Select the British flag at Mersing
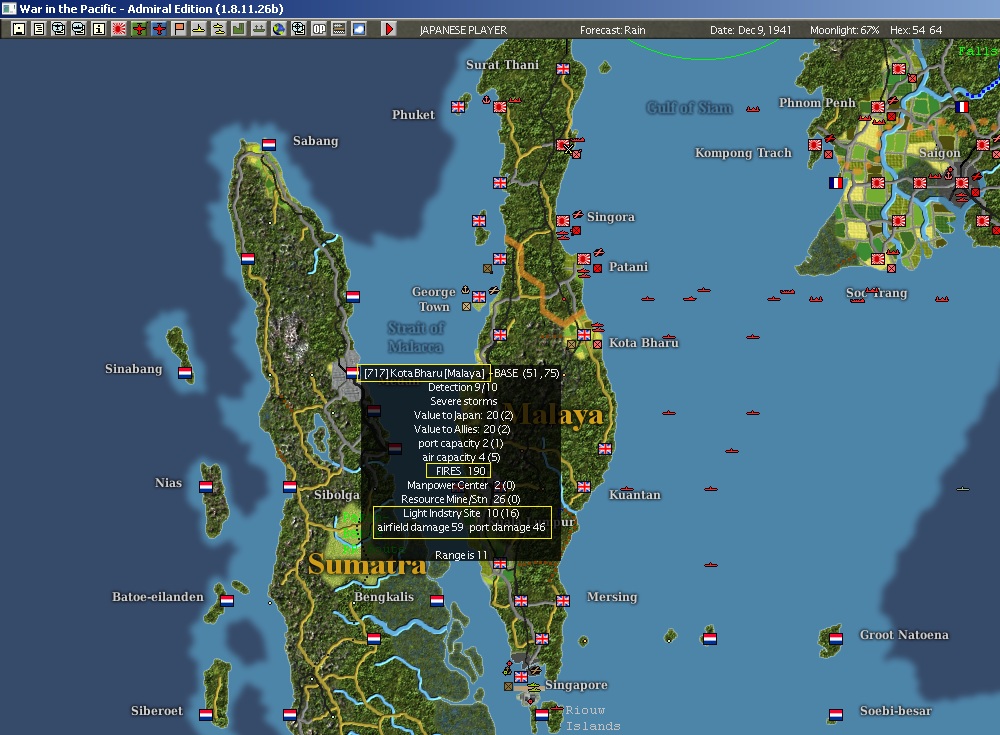1000x735 pixels. [x=563, y=600]
